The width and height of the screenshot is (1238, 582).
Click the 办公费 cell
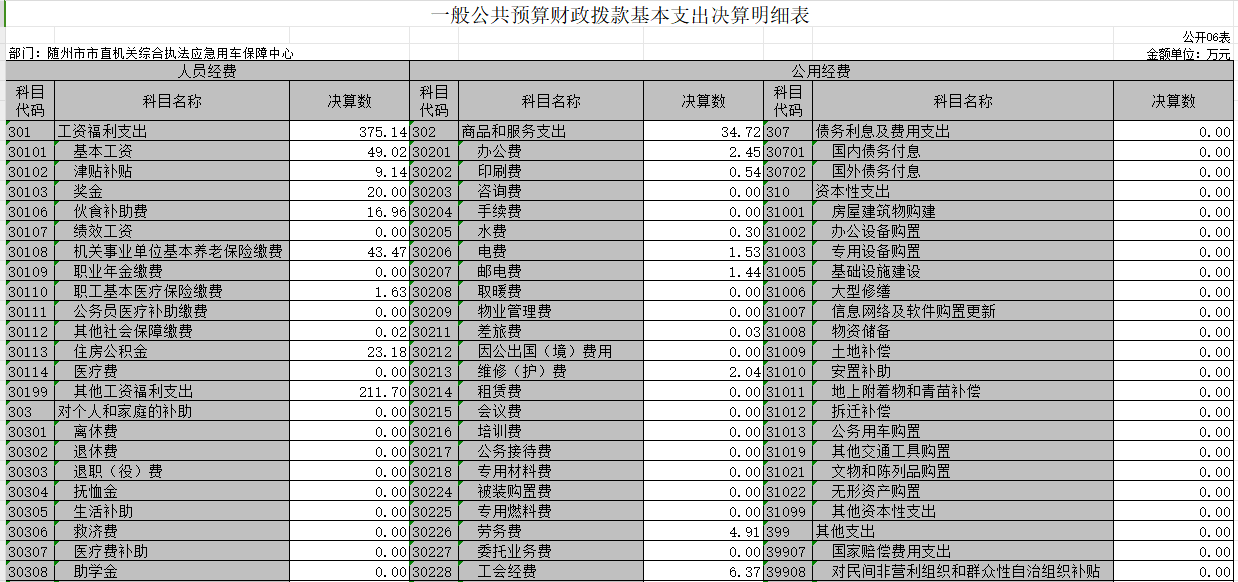point(550,151)
